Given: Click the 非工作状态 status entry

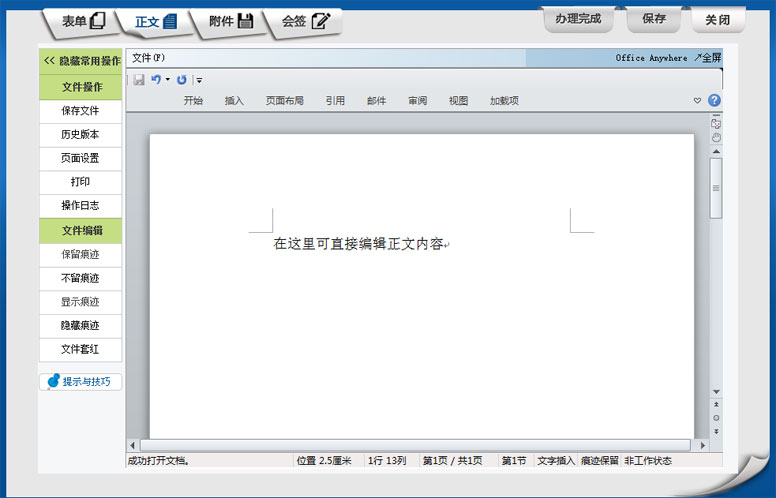Looking at the screenshot, I should point(648,461).
